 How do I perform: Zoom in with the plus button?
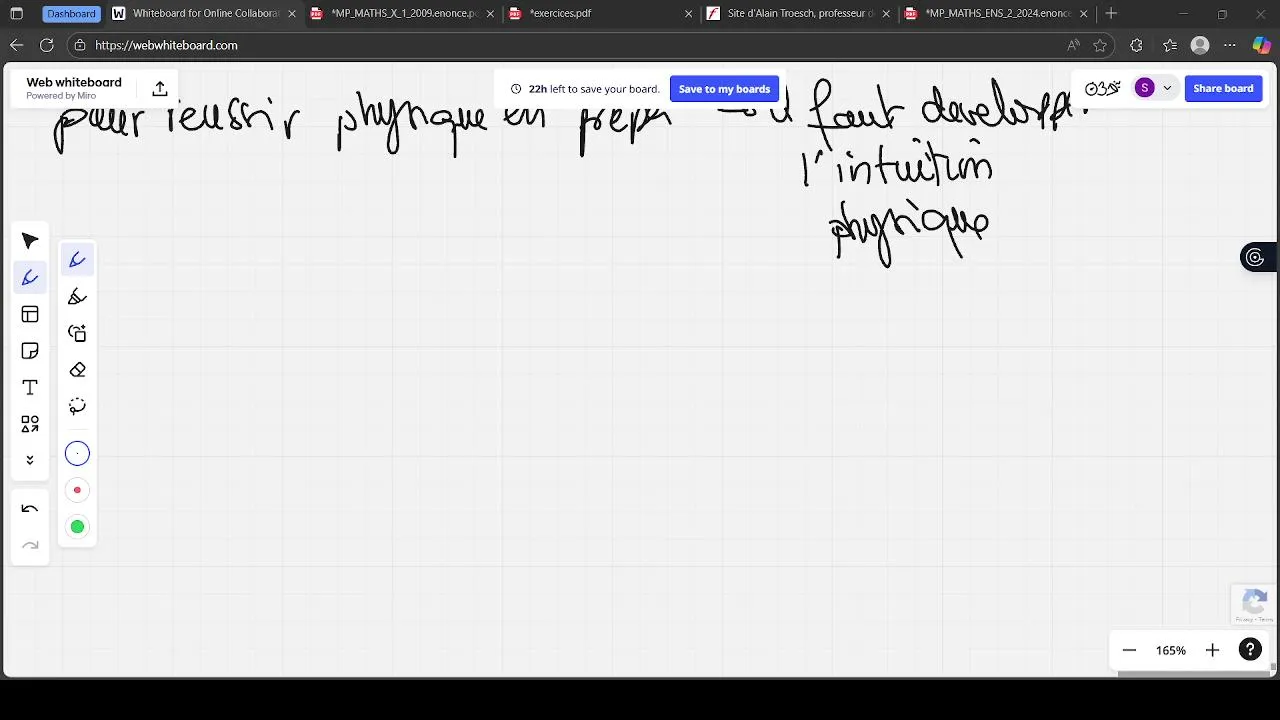[1212, 650]
